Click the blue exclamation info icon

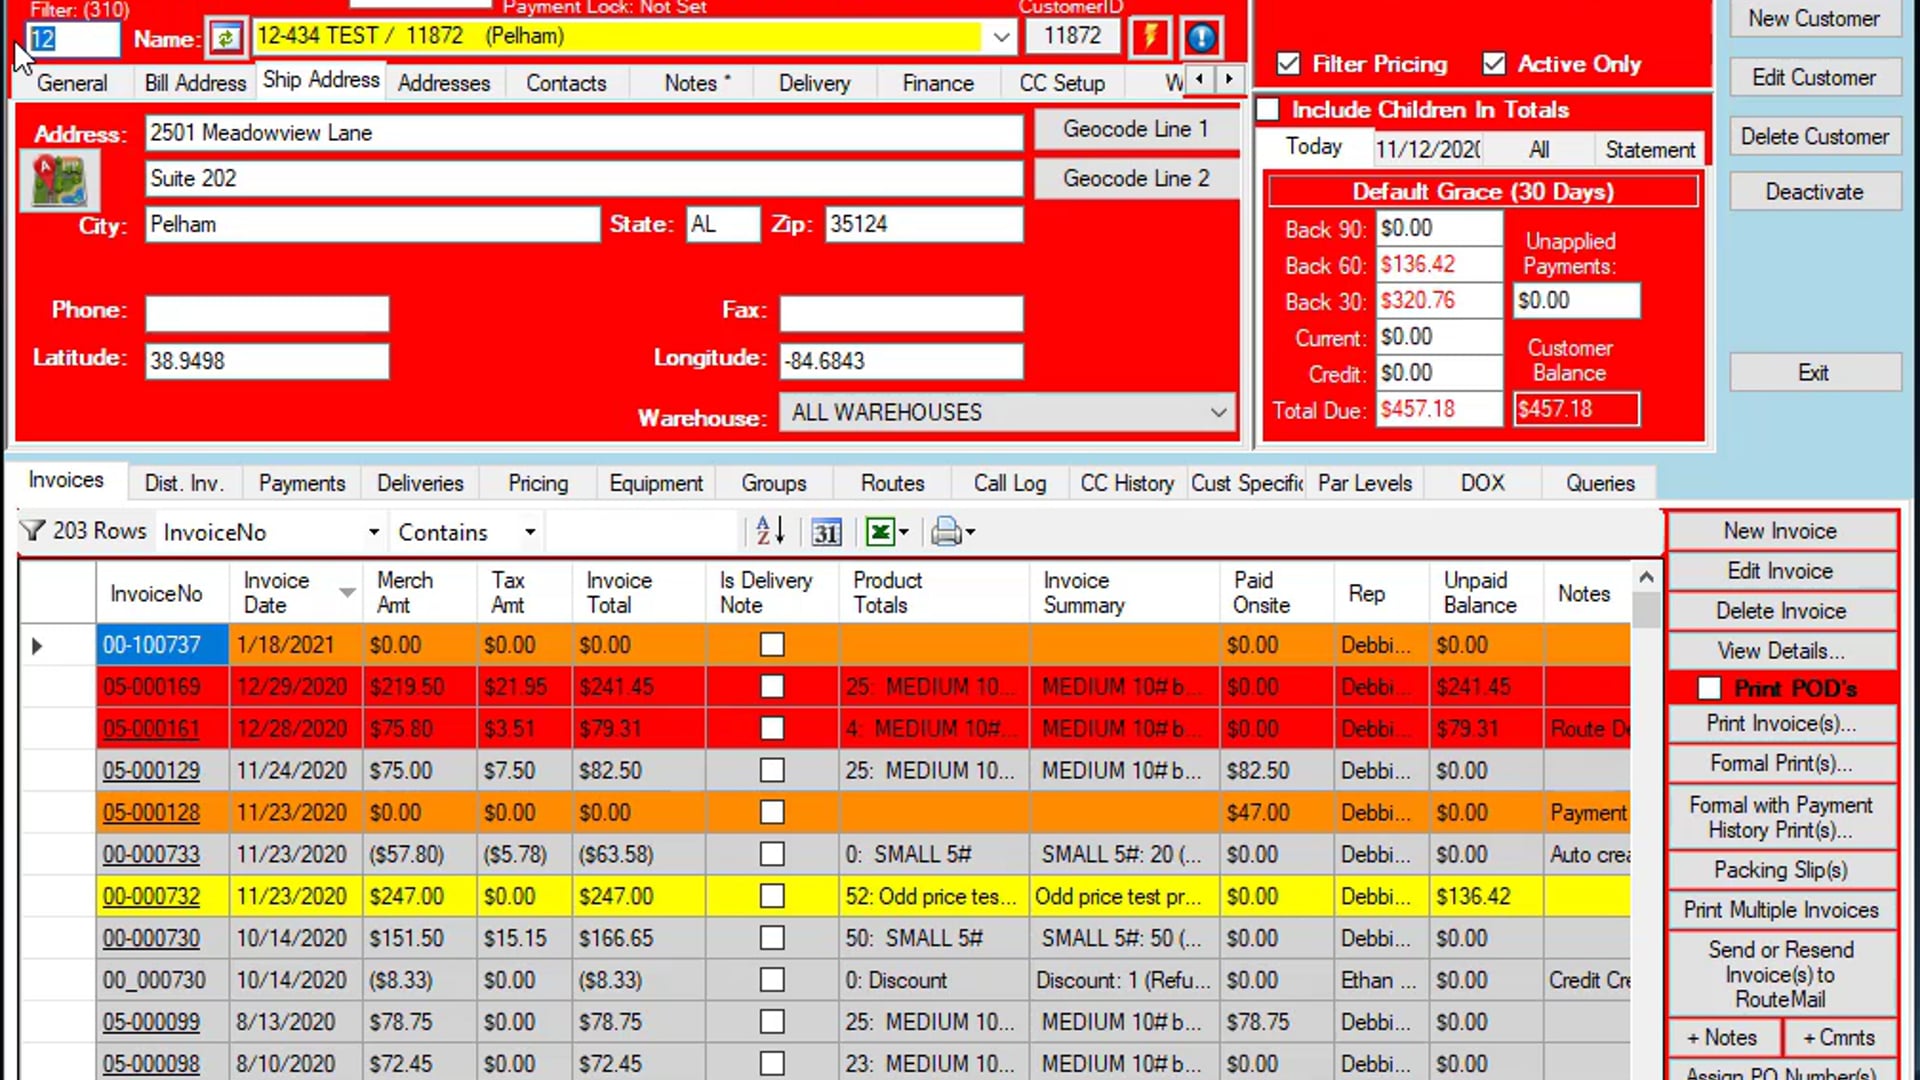pos(1201,38)
